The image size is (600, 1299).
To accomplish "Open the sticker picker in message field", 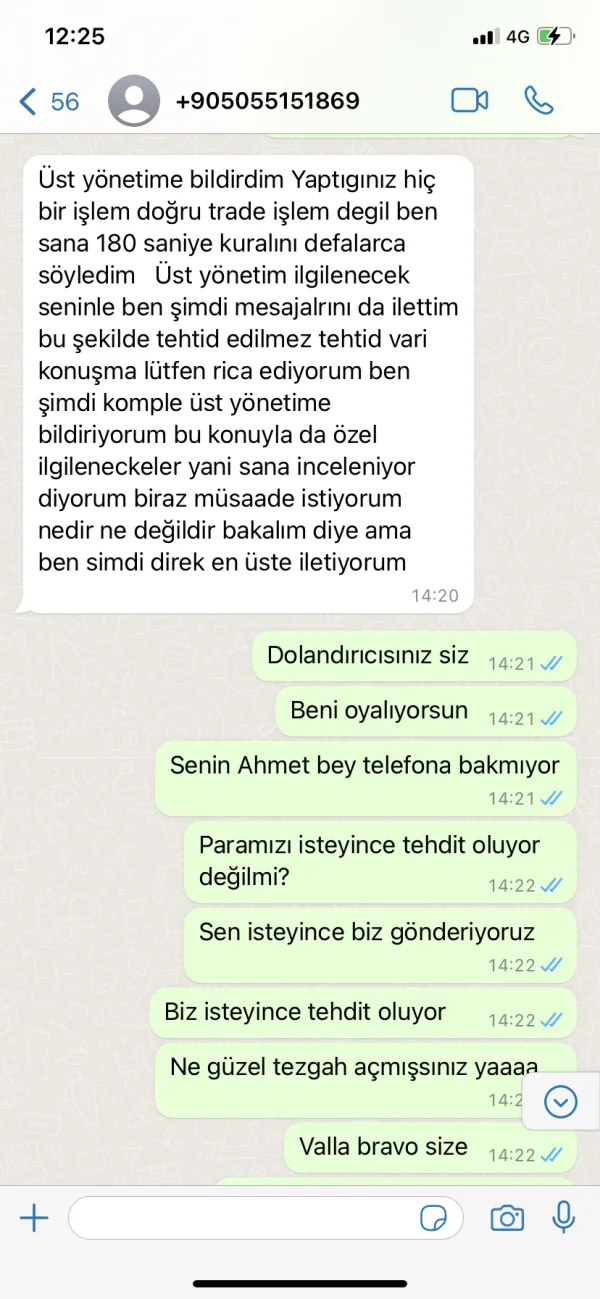I will point(434,1217).
